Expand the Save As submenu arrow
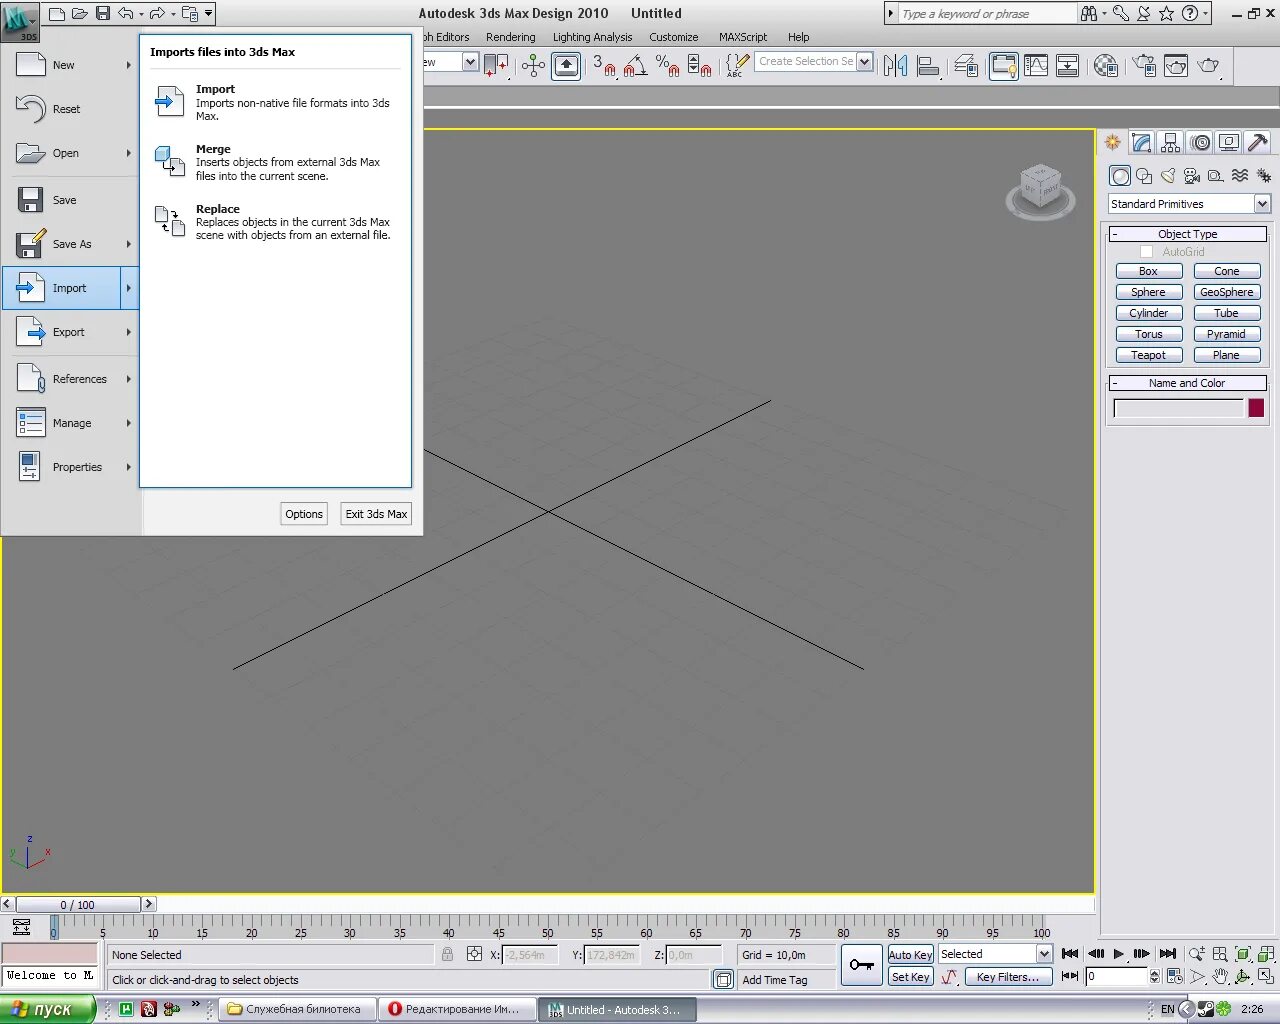Image resolution: width=1280 pixels, height=1024 pixels. [x=129, y=244]
